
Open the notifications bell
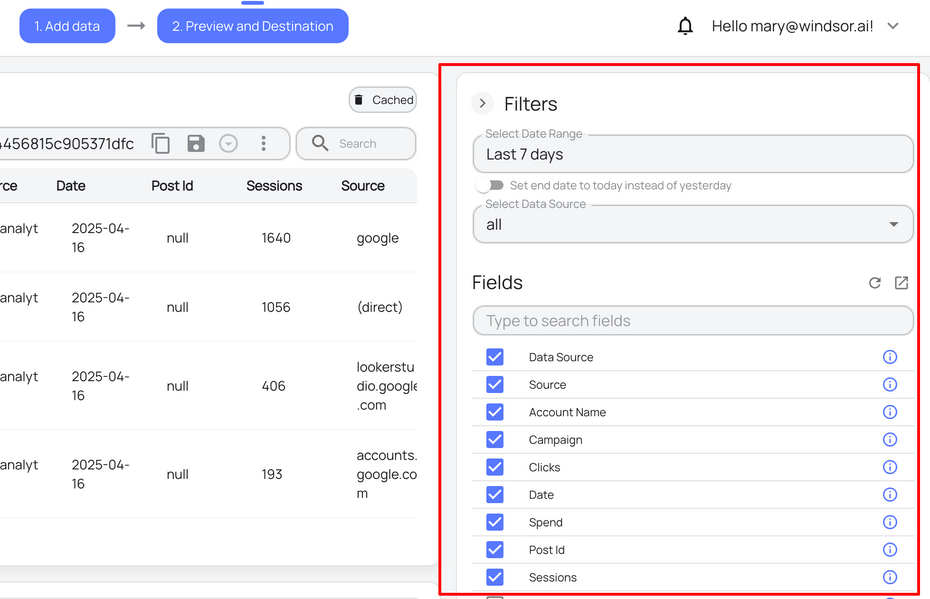[685, 26]
